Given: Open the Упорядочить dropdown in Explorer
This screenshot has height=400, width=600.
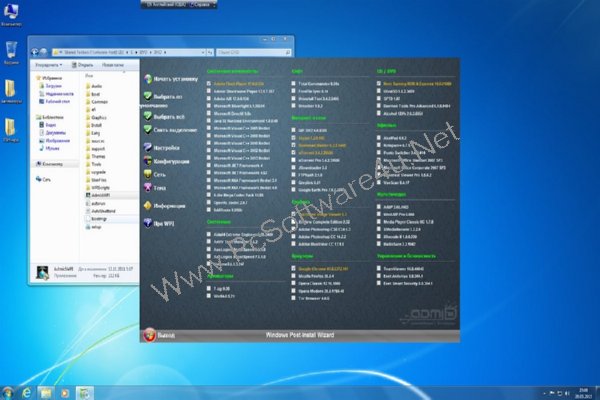Looking at the screenshot, I should click(49, 65).
